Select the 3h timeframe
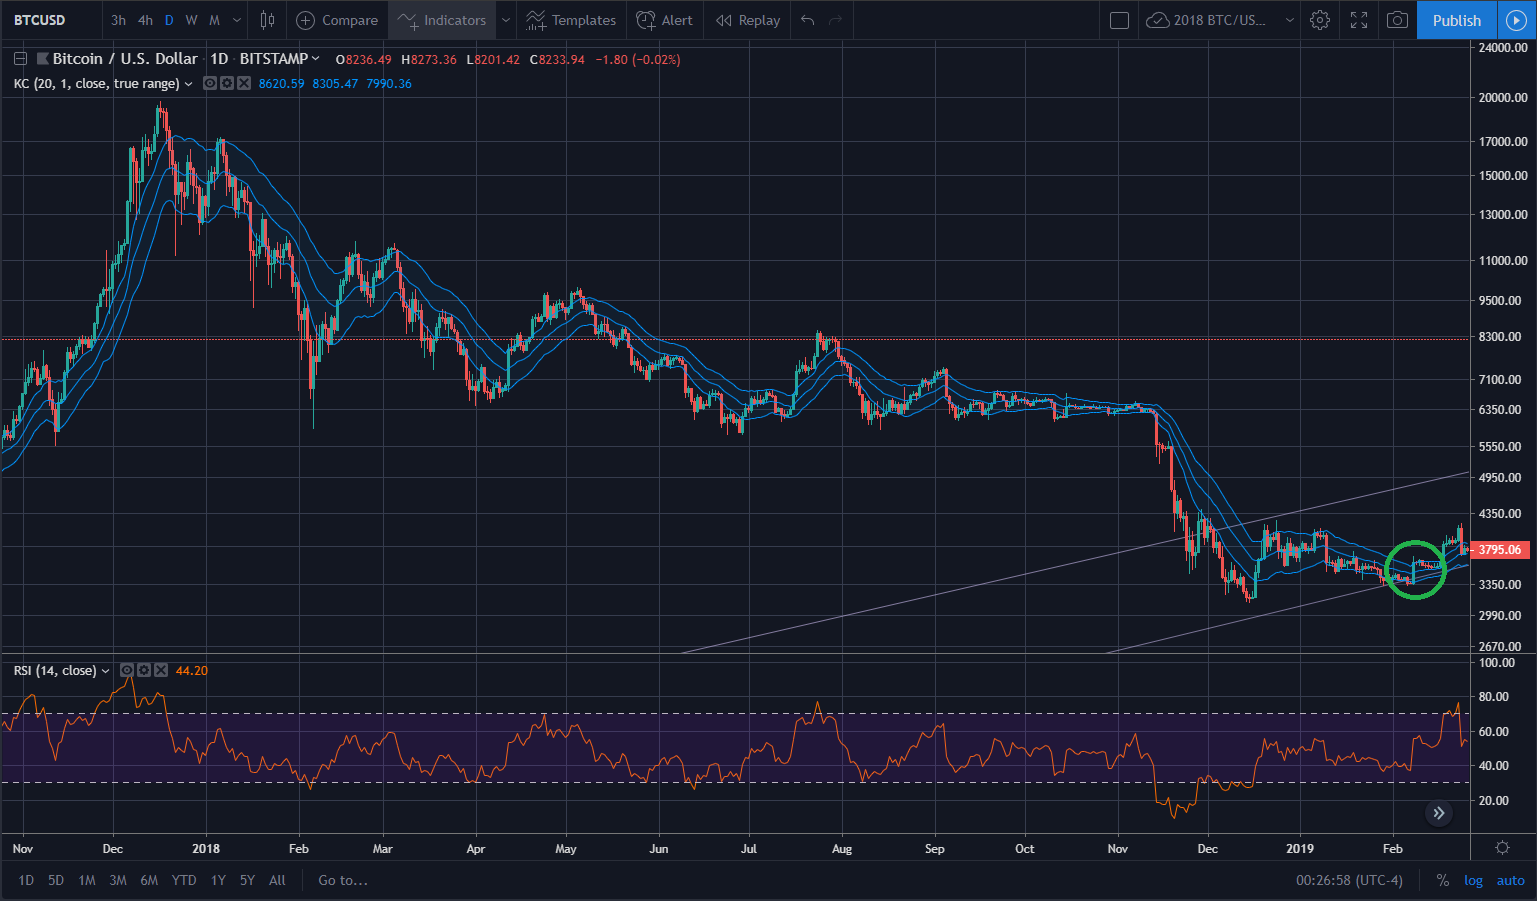1537x901 pixels. point(119,20)
